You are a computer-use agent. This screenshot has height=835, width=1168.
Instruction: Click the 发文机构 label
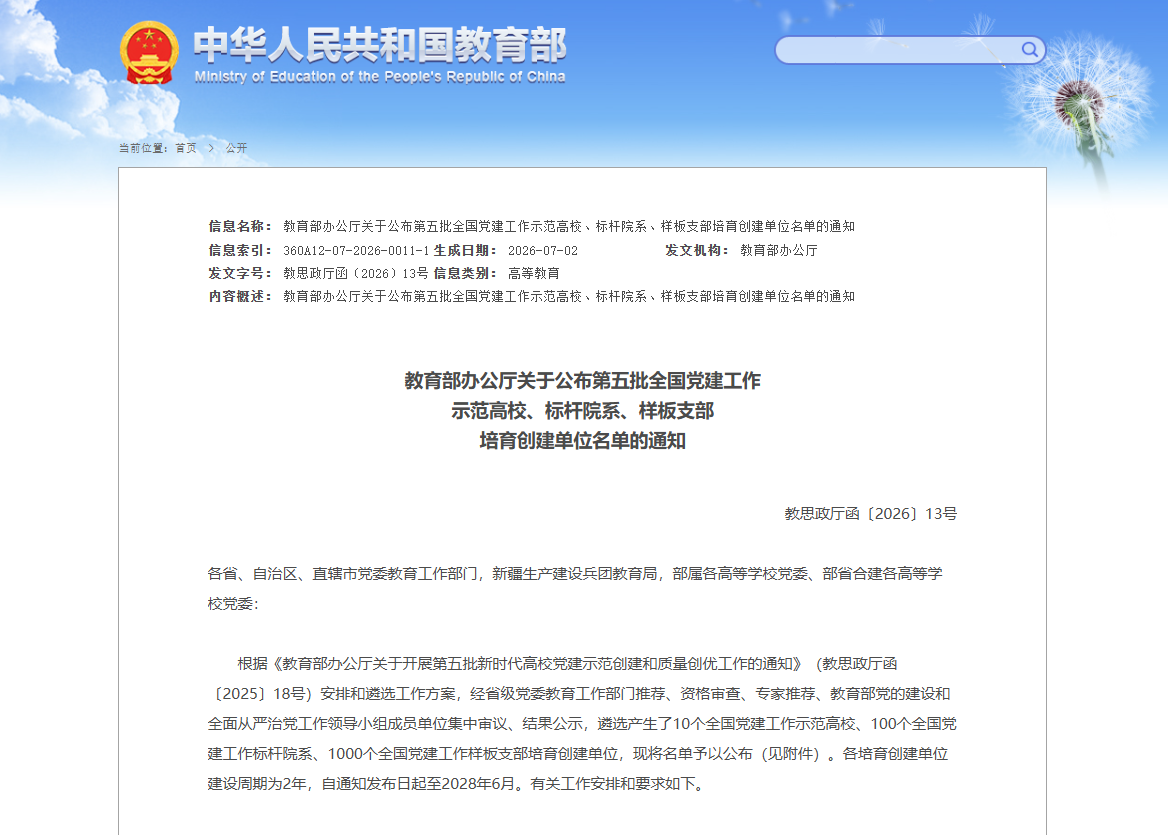696,250
